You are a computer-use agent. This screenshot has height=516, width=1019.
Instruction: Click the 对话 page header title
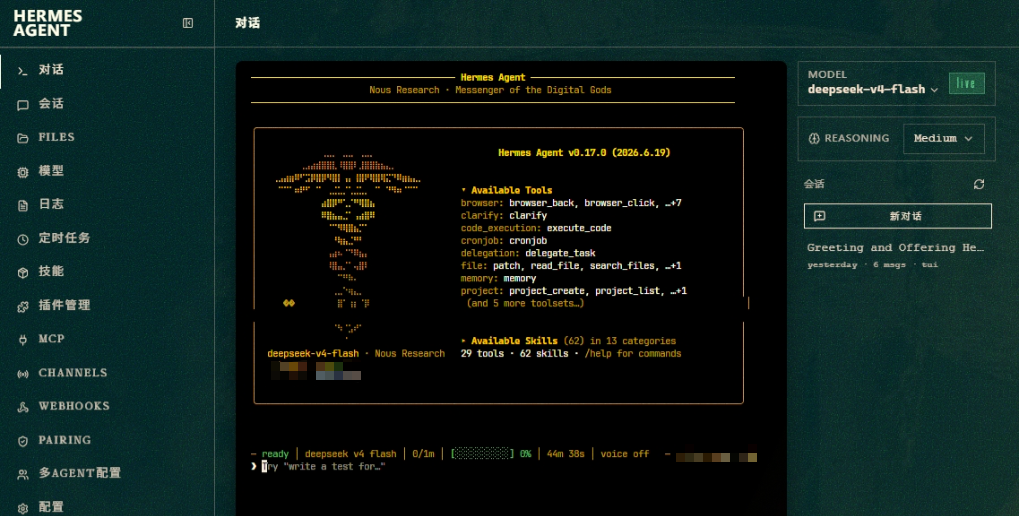click(248, 23)
